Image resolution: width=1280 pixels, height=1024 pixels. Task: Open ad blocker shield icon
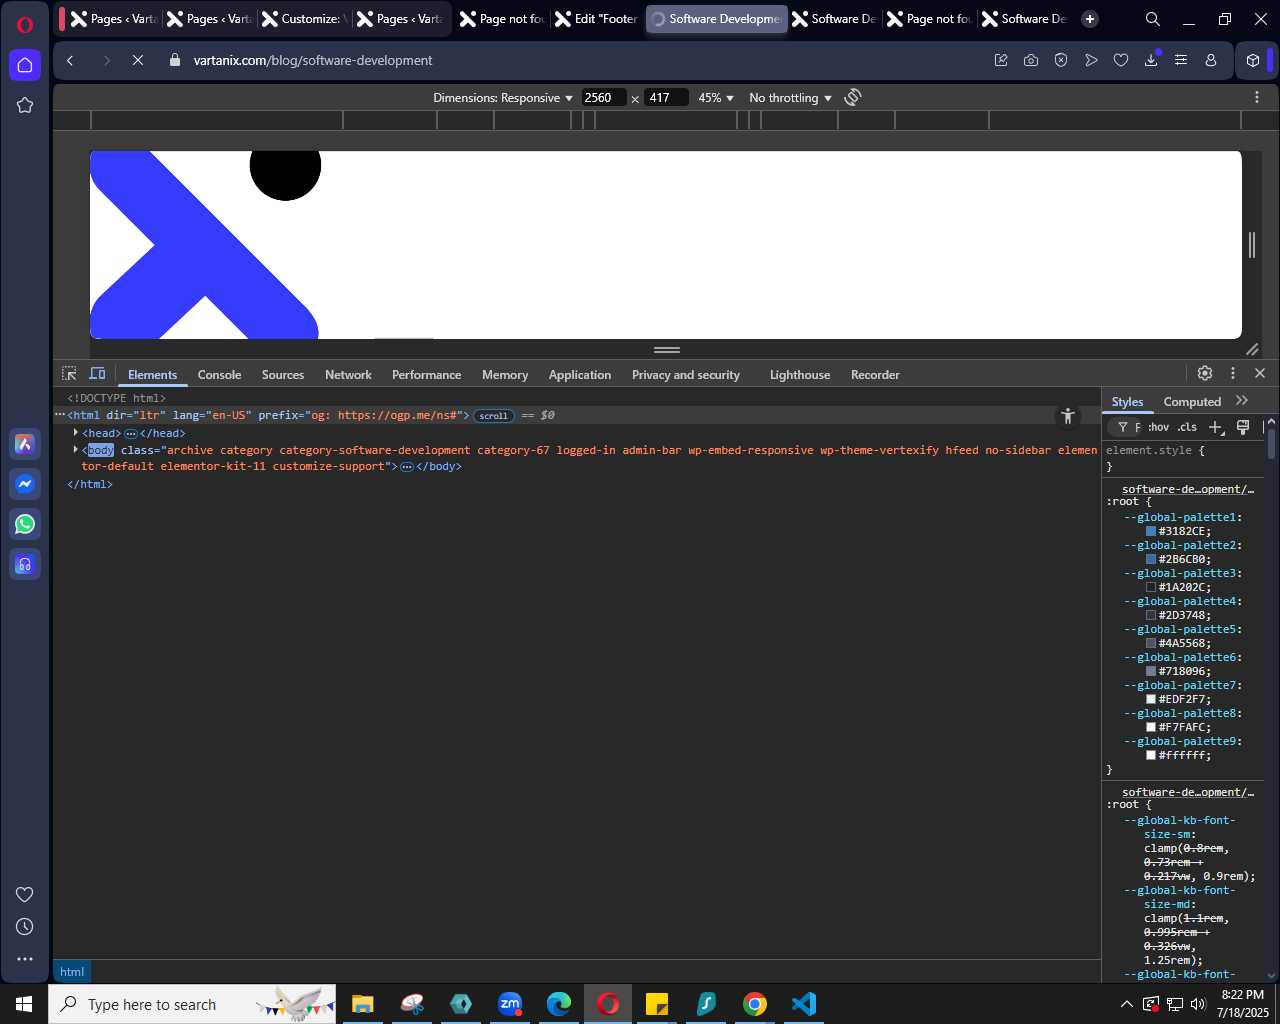click(1061, 60)
